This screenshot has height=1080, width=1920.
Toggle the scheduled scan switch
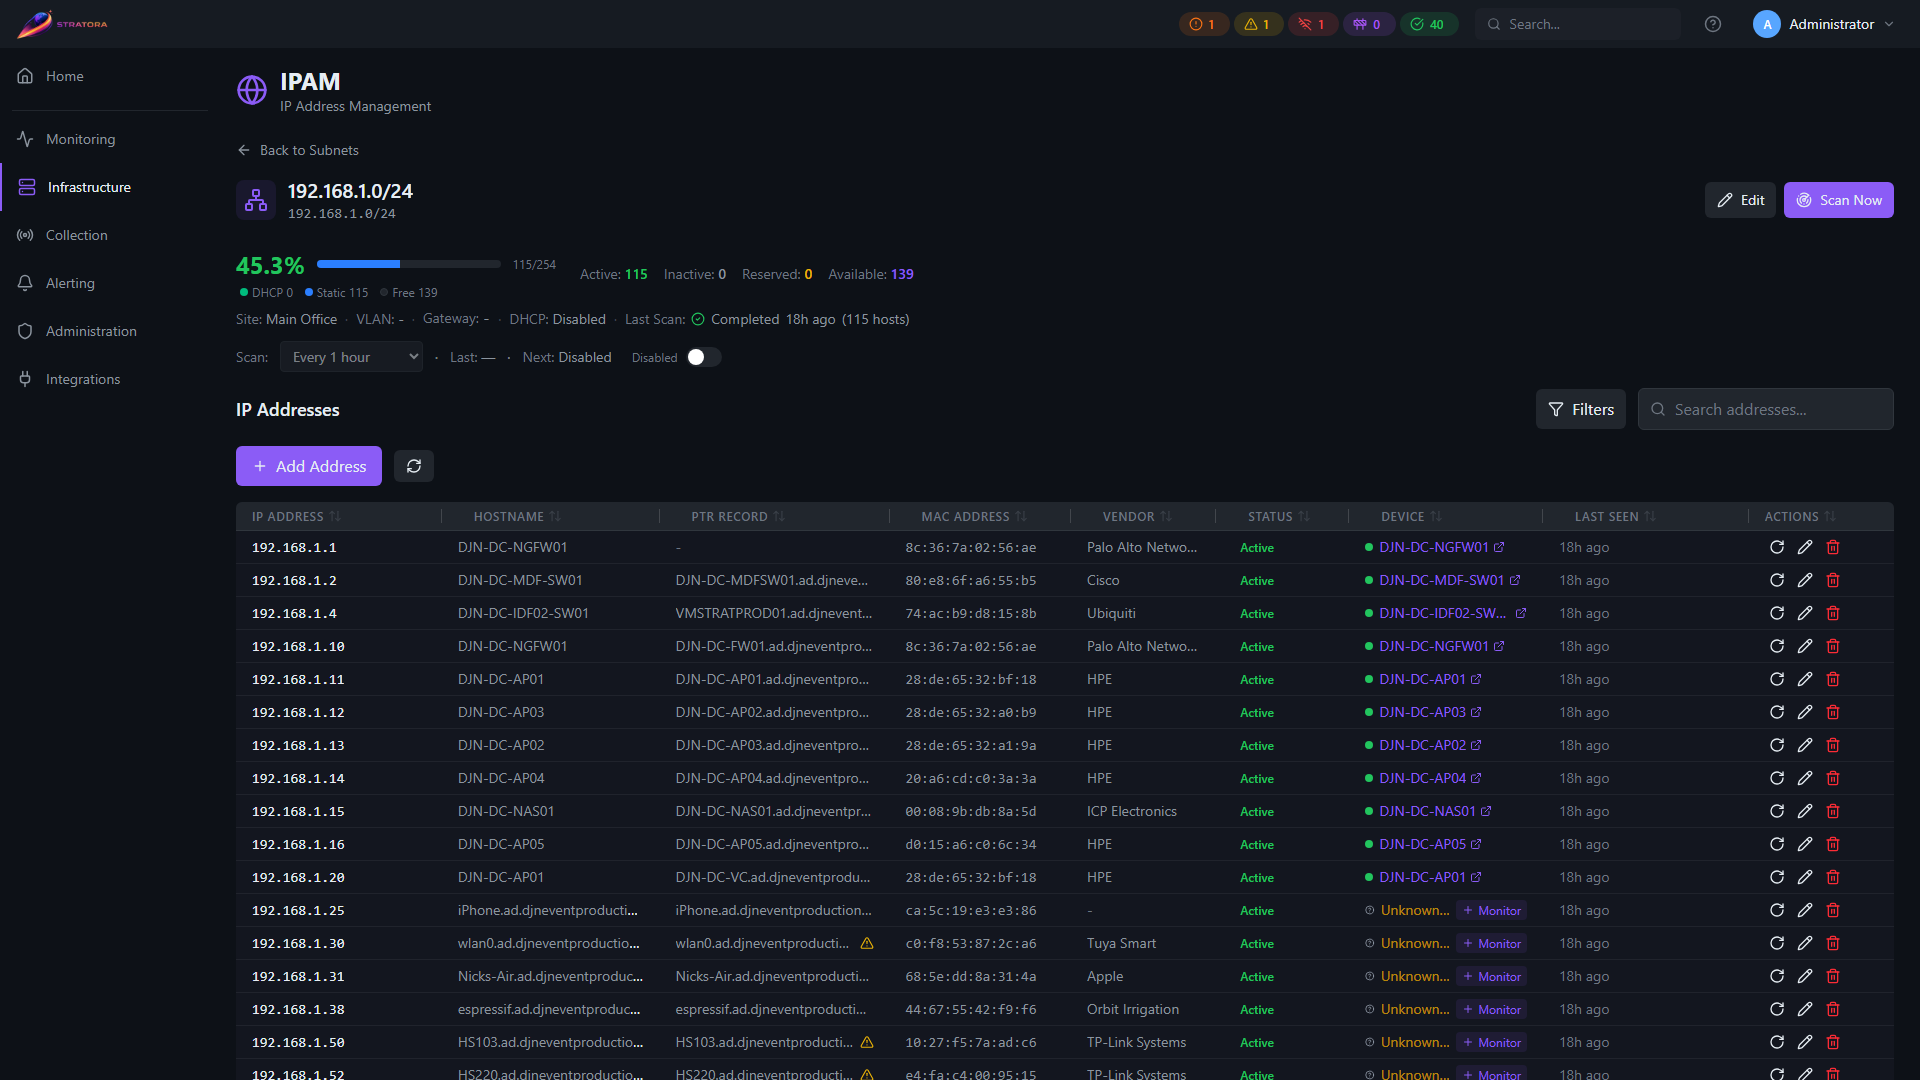(x=704, y=357)
